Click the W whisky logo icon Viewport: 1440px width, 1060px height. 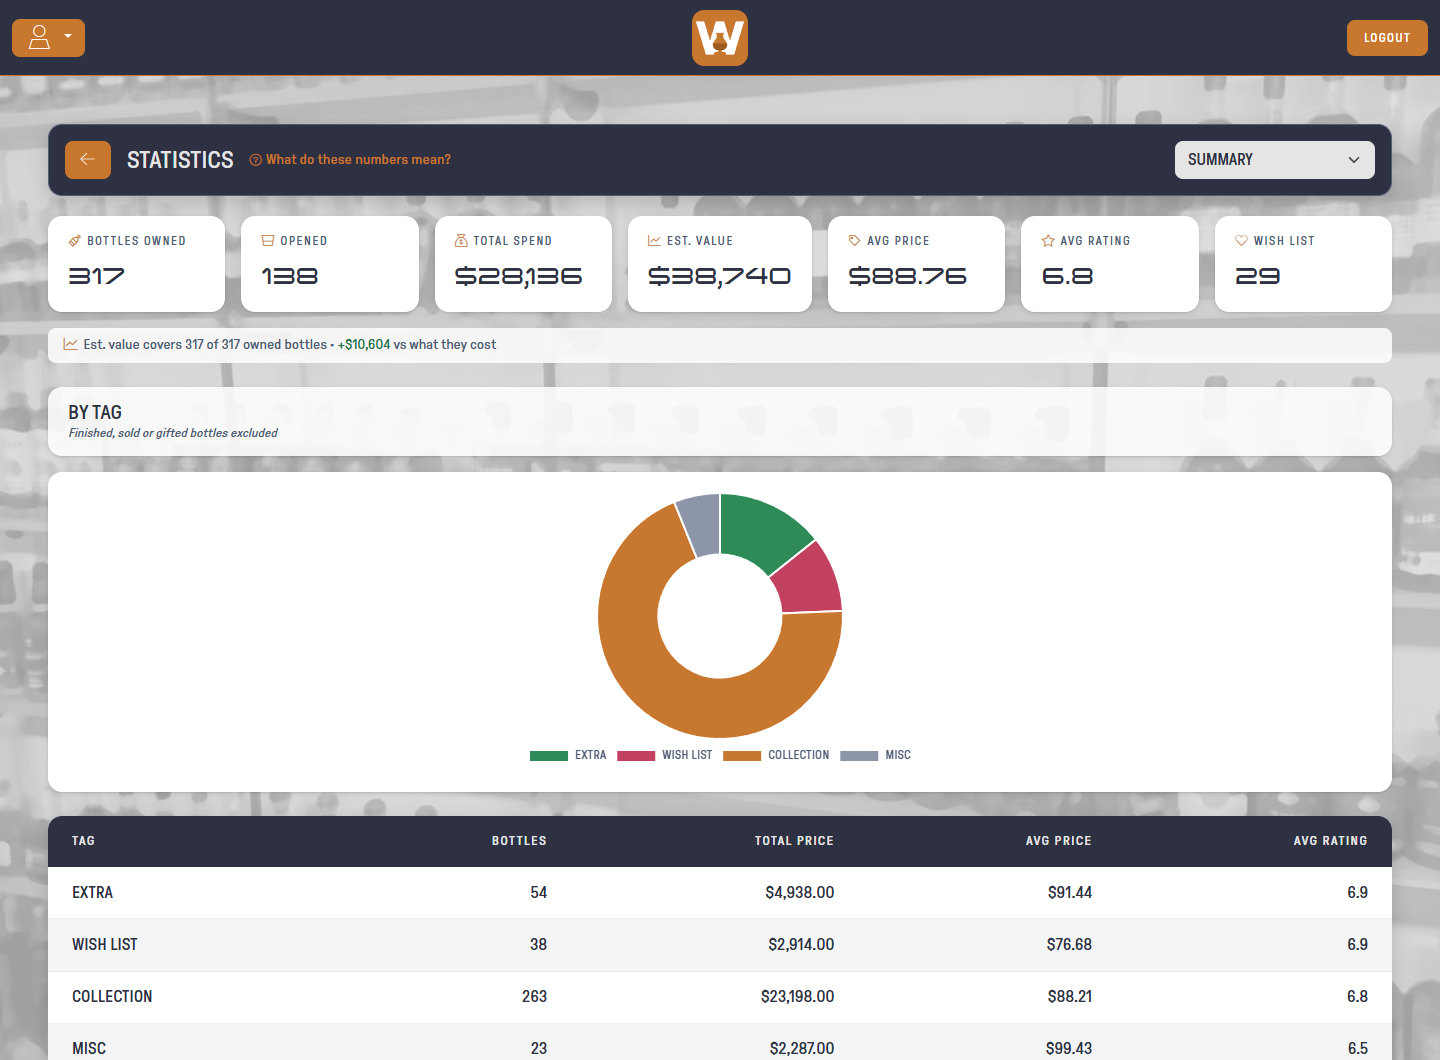coord(720,38)
